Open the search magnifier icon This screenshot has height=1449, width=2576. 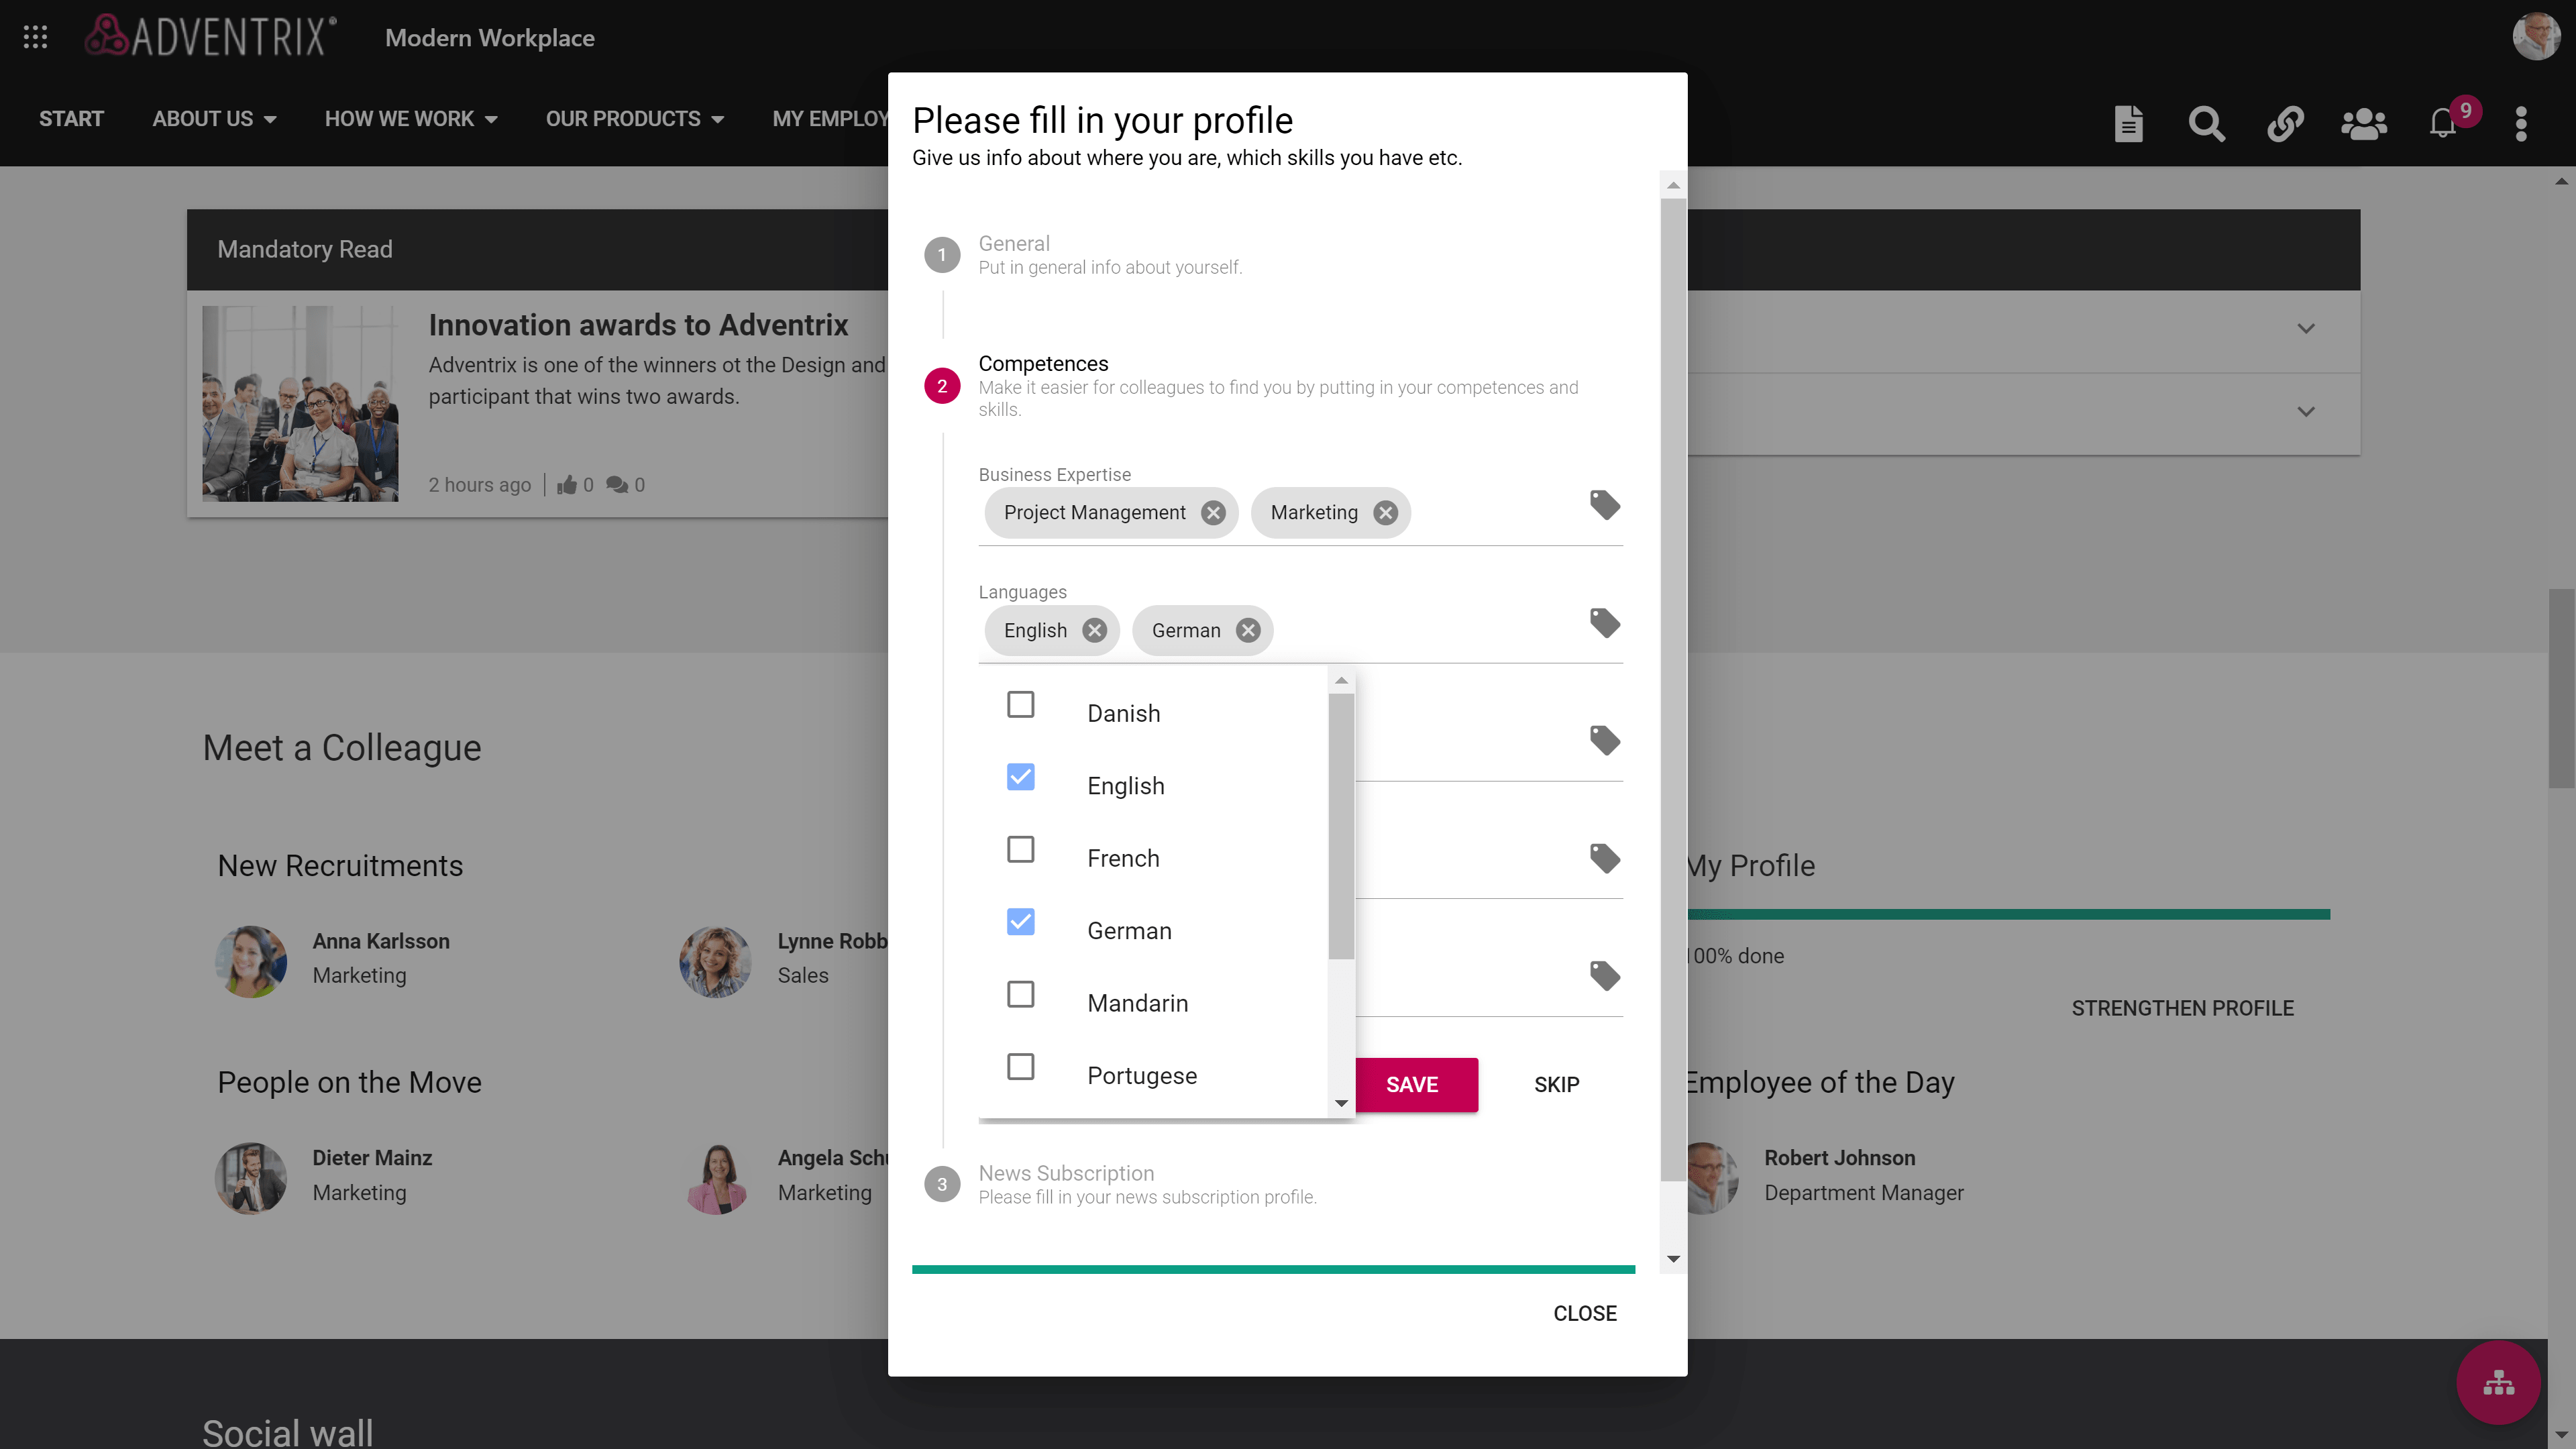pyautogui.click(x=2206, y=123)
